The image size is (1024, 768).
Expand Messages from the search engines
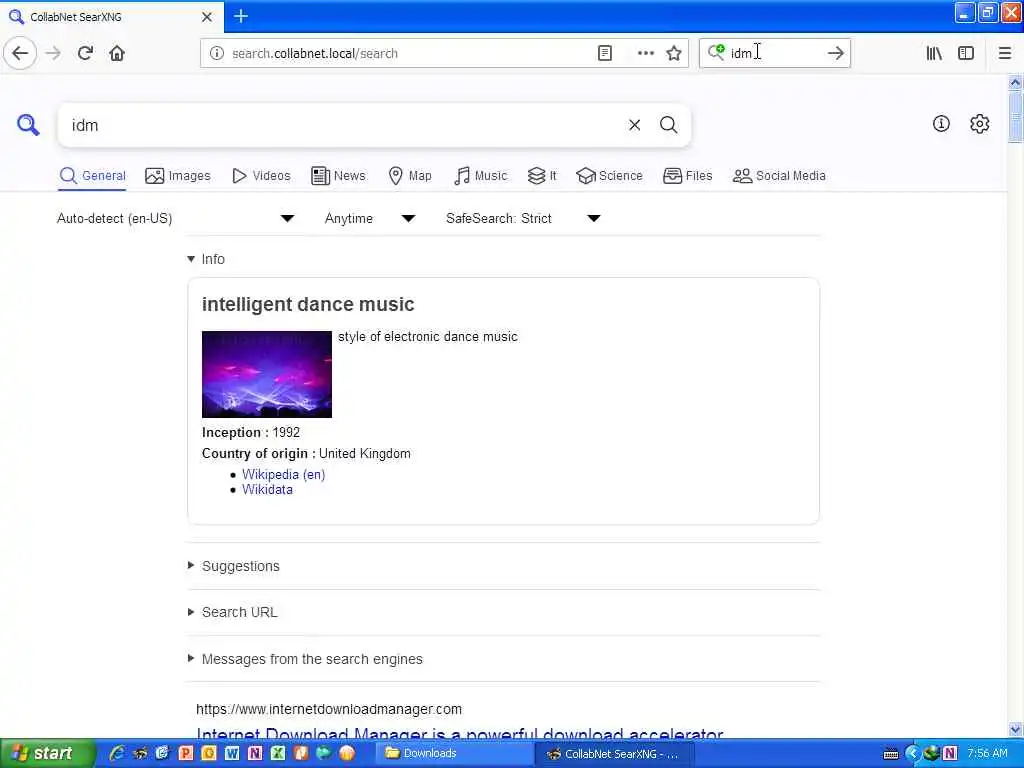[x=305, y=659]
